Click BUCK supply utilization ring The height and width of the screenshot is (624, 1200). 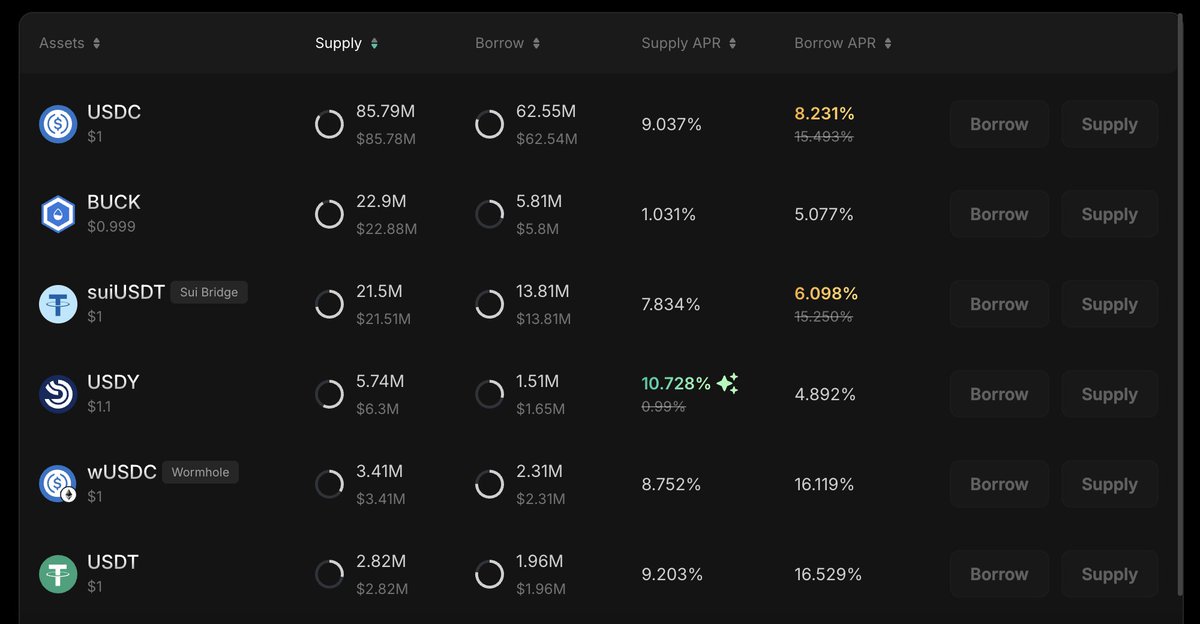point(329,214)
